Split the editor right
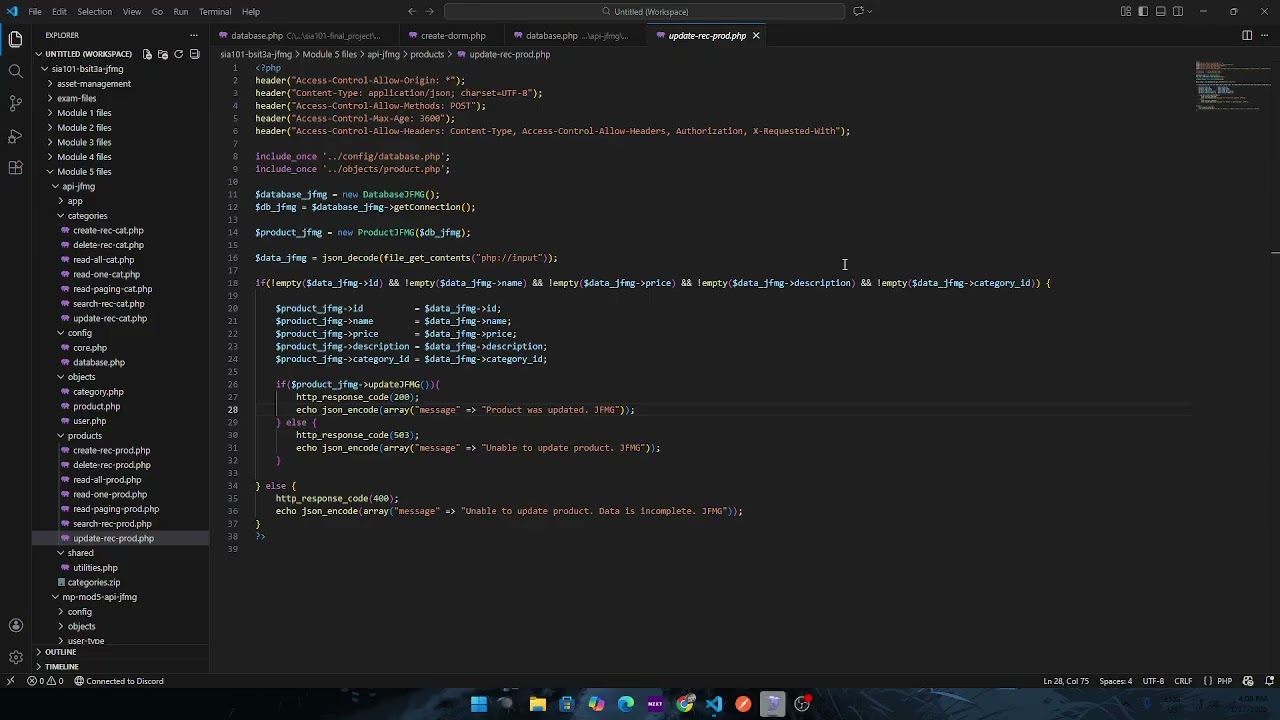This screenshot has height=720, width=1280. [x=1246, y=35]
